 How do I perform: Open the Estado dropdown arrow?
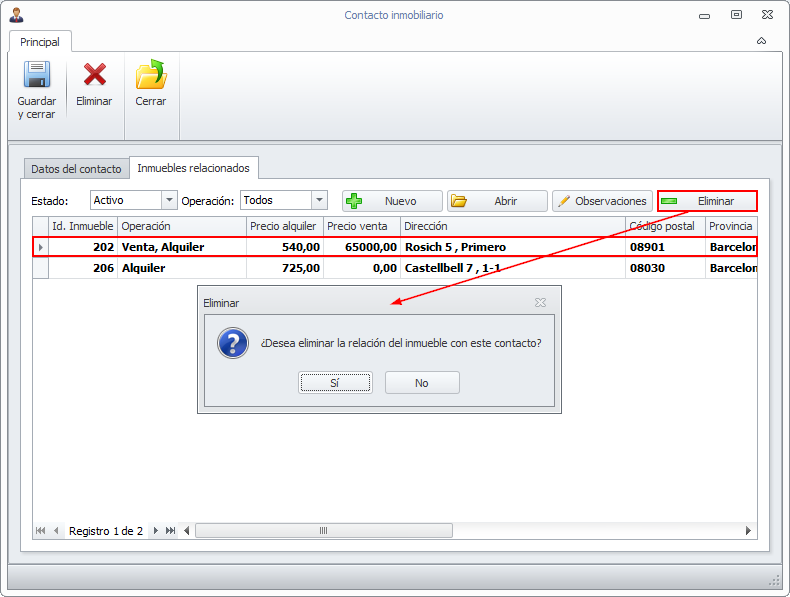(x=169, y=200)
